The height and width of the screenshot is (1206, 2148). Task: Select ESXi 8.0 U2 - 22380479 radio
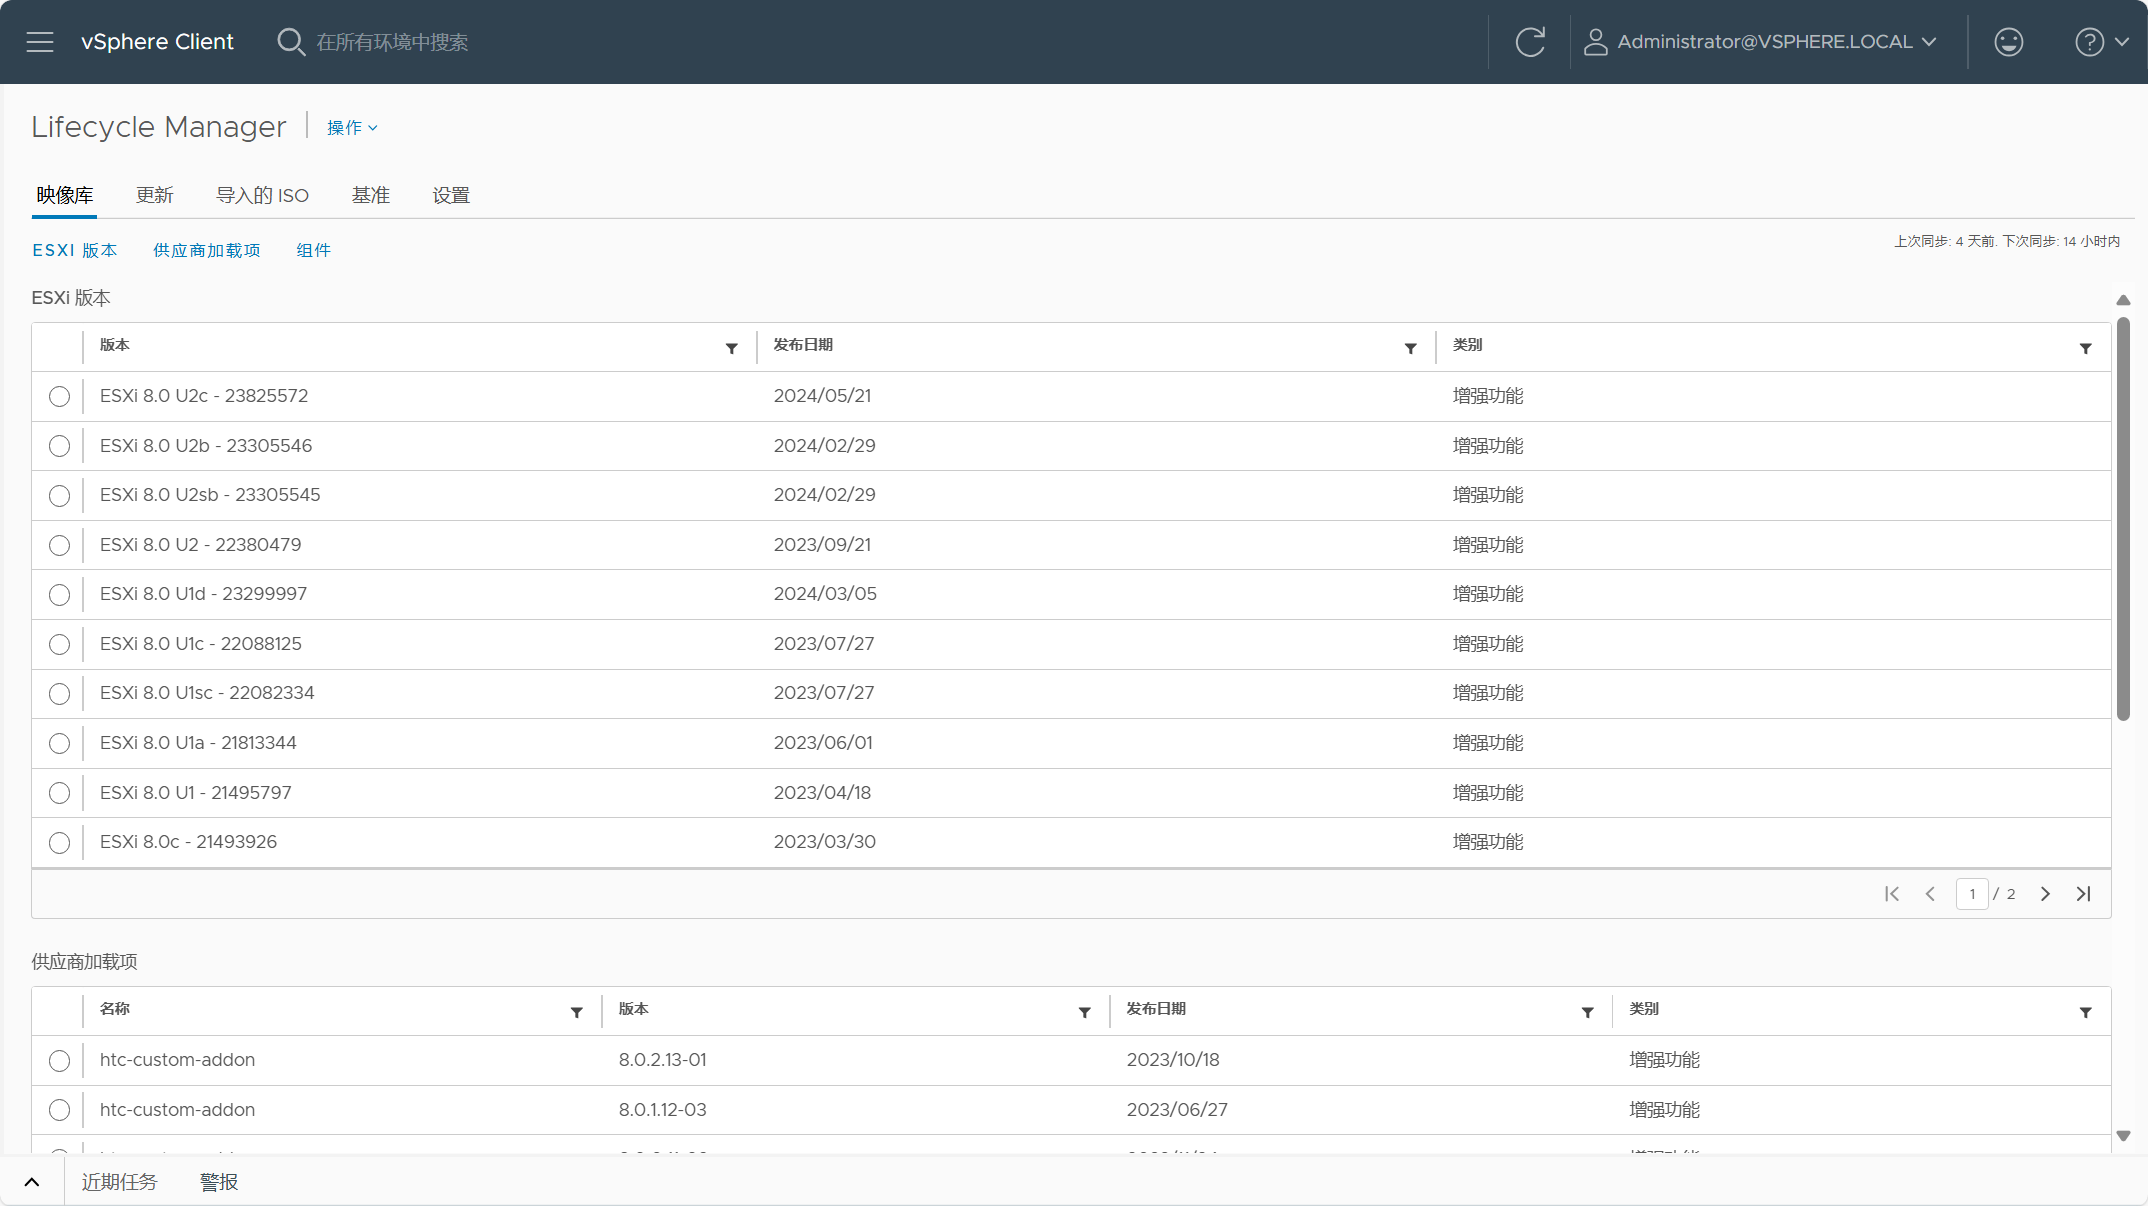59,545
